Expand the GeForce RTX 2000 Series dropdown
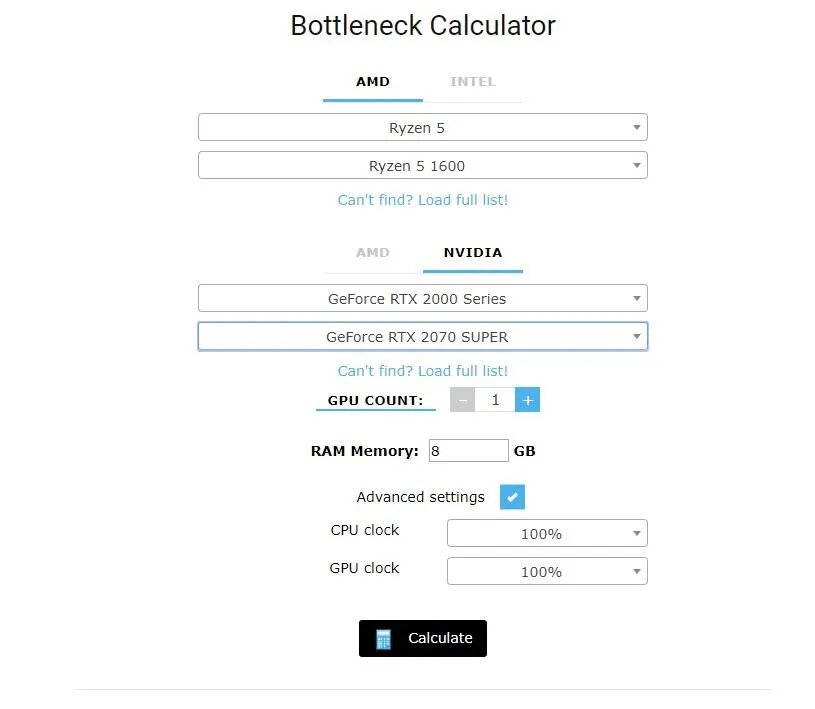The height and width of the screenshot is (709, 815). 423,298
